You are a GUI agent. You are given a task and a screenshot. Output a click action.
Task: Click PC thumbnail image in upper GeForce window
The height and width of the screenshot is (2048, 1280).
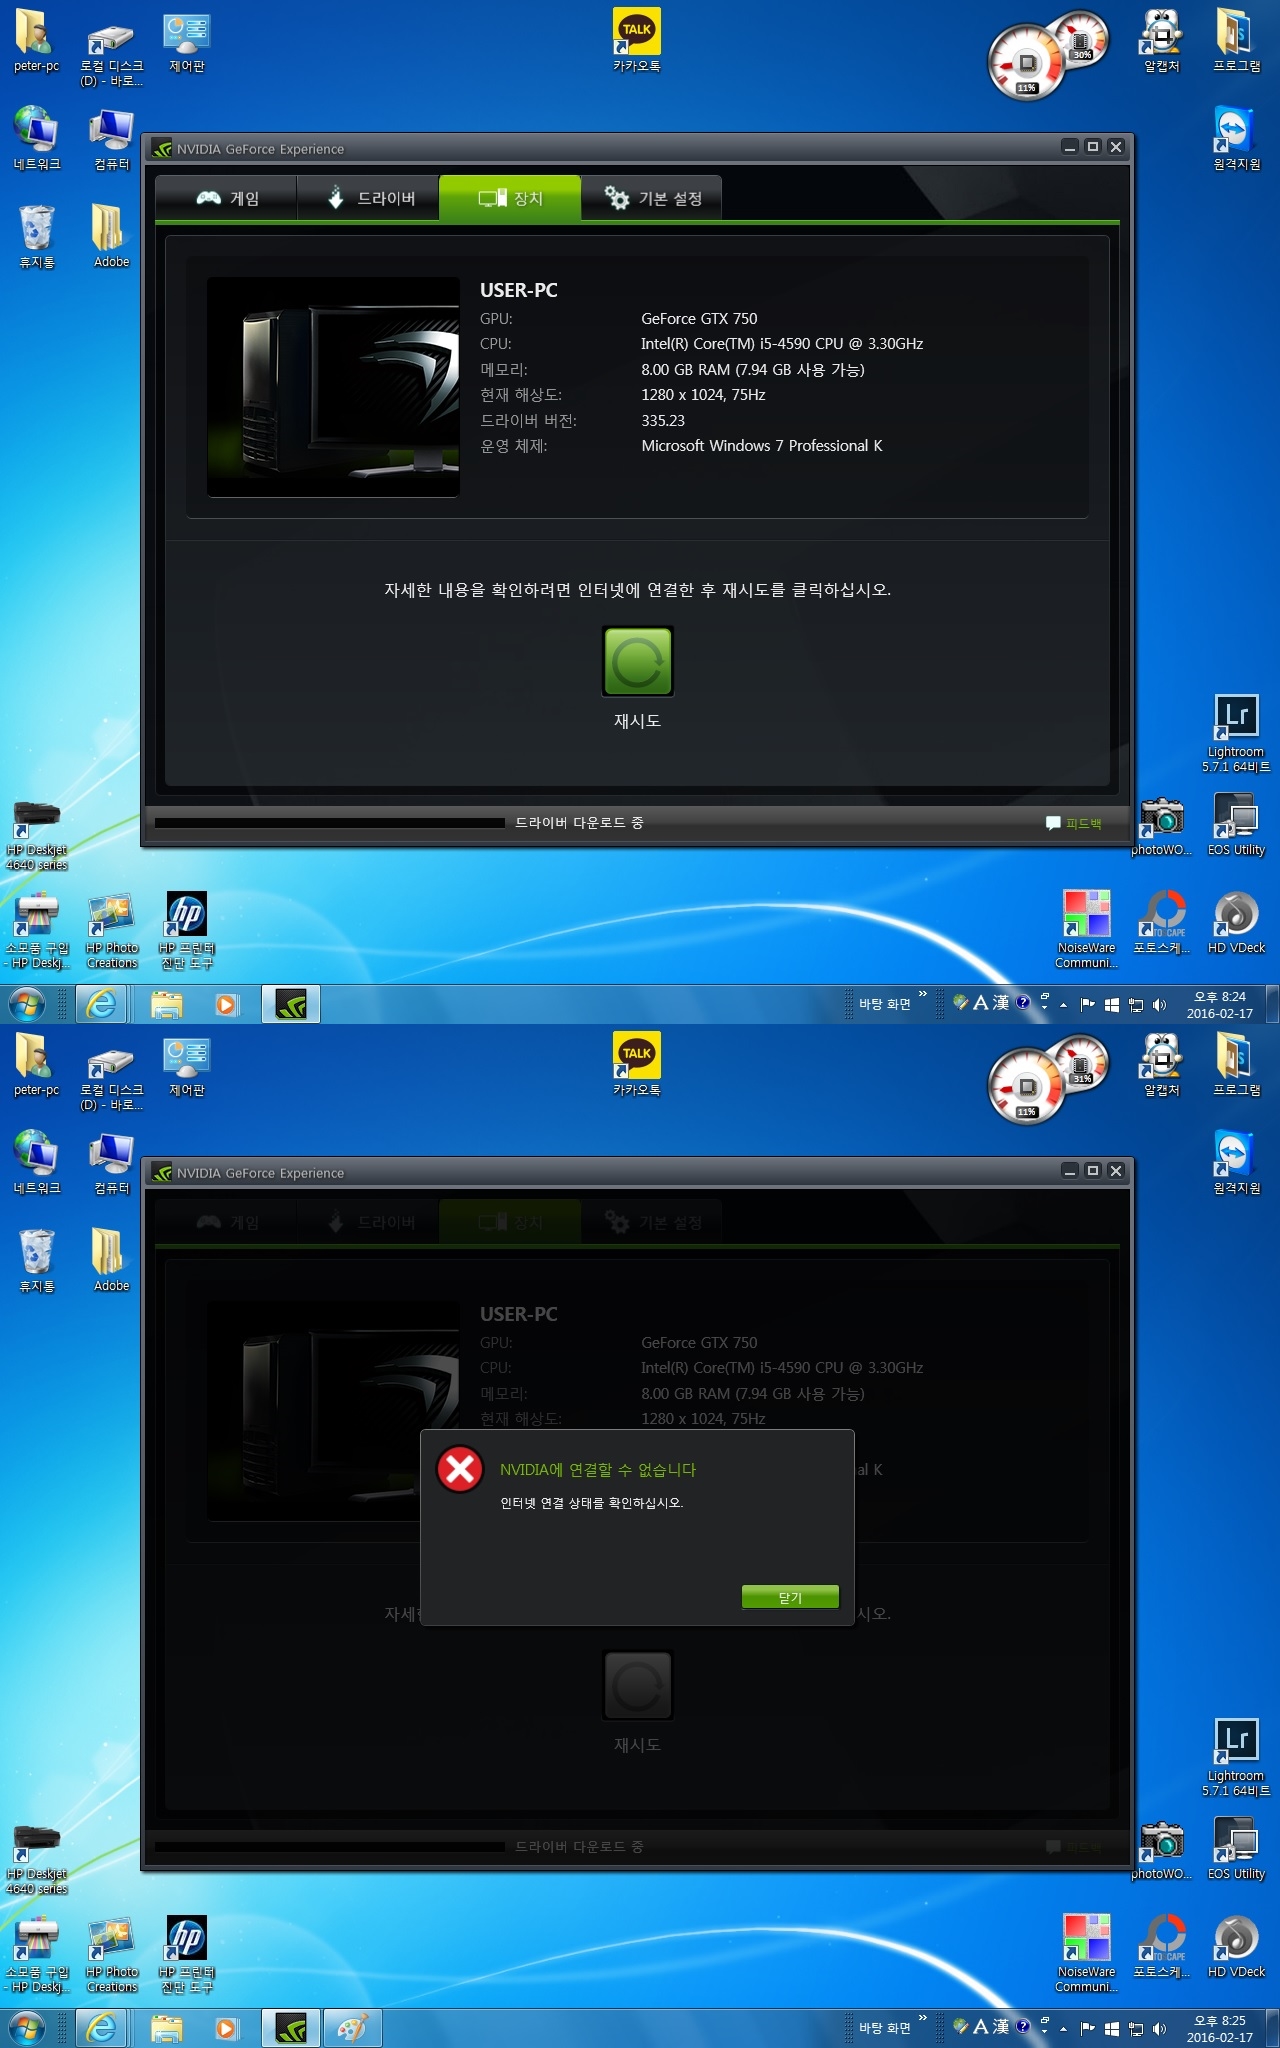333,387
